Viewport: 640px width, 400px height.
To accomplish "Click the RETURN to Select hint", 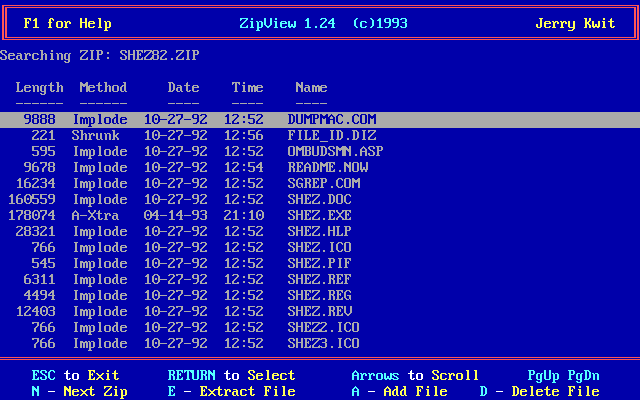I will (231, 376).
